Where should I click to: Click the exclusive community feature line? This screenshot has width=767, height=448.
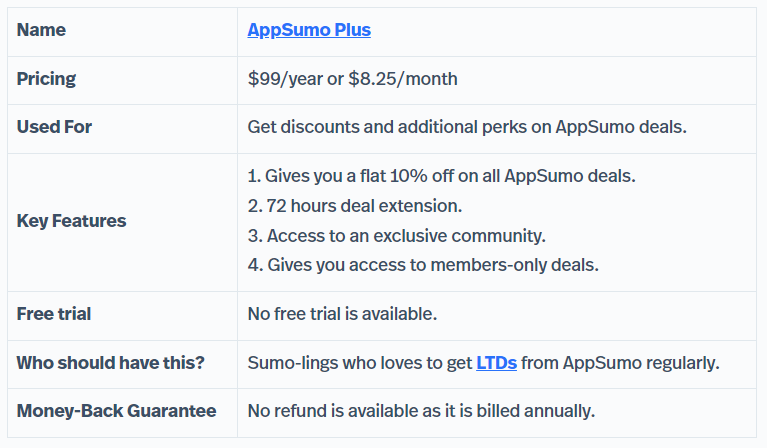[396, 236]
